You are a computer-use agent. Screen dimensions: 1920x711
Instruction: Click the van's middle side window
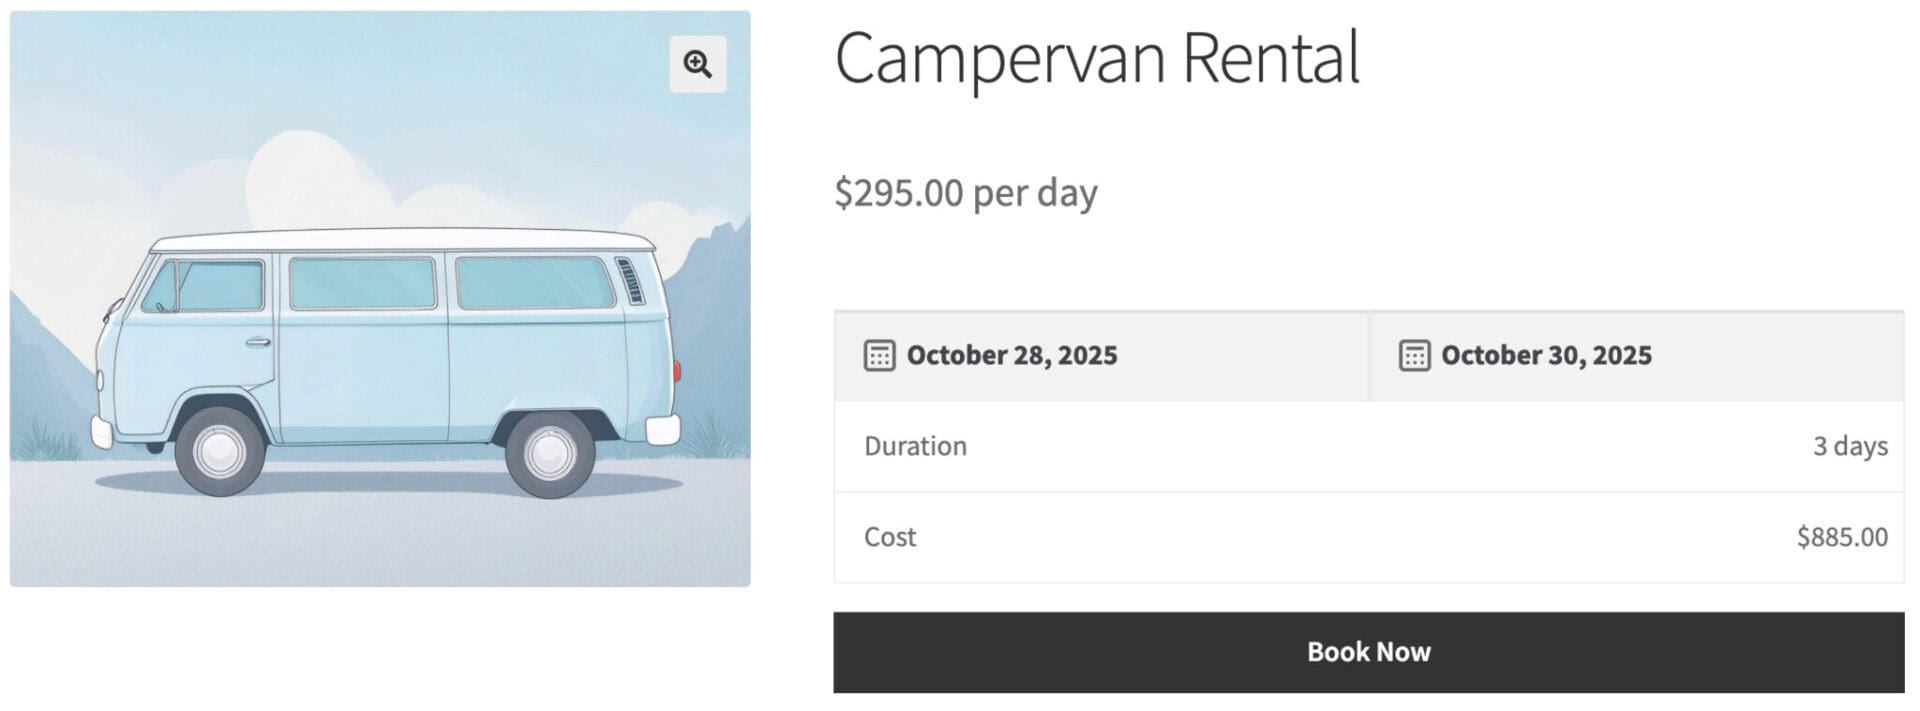(x=362, y=283)
